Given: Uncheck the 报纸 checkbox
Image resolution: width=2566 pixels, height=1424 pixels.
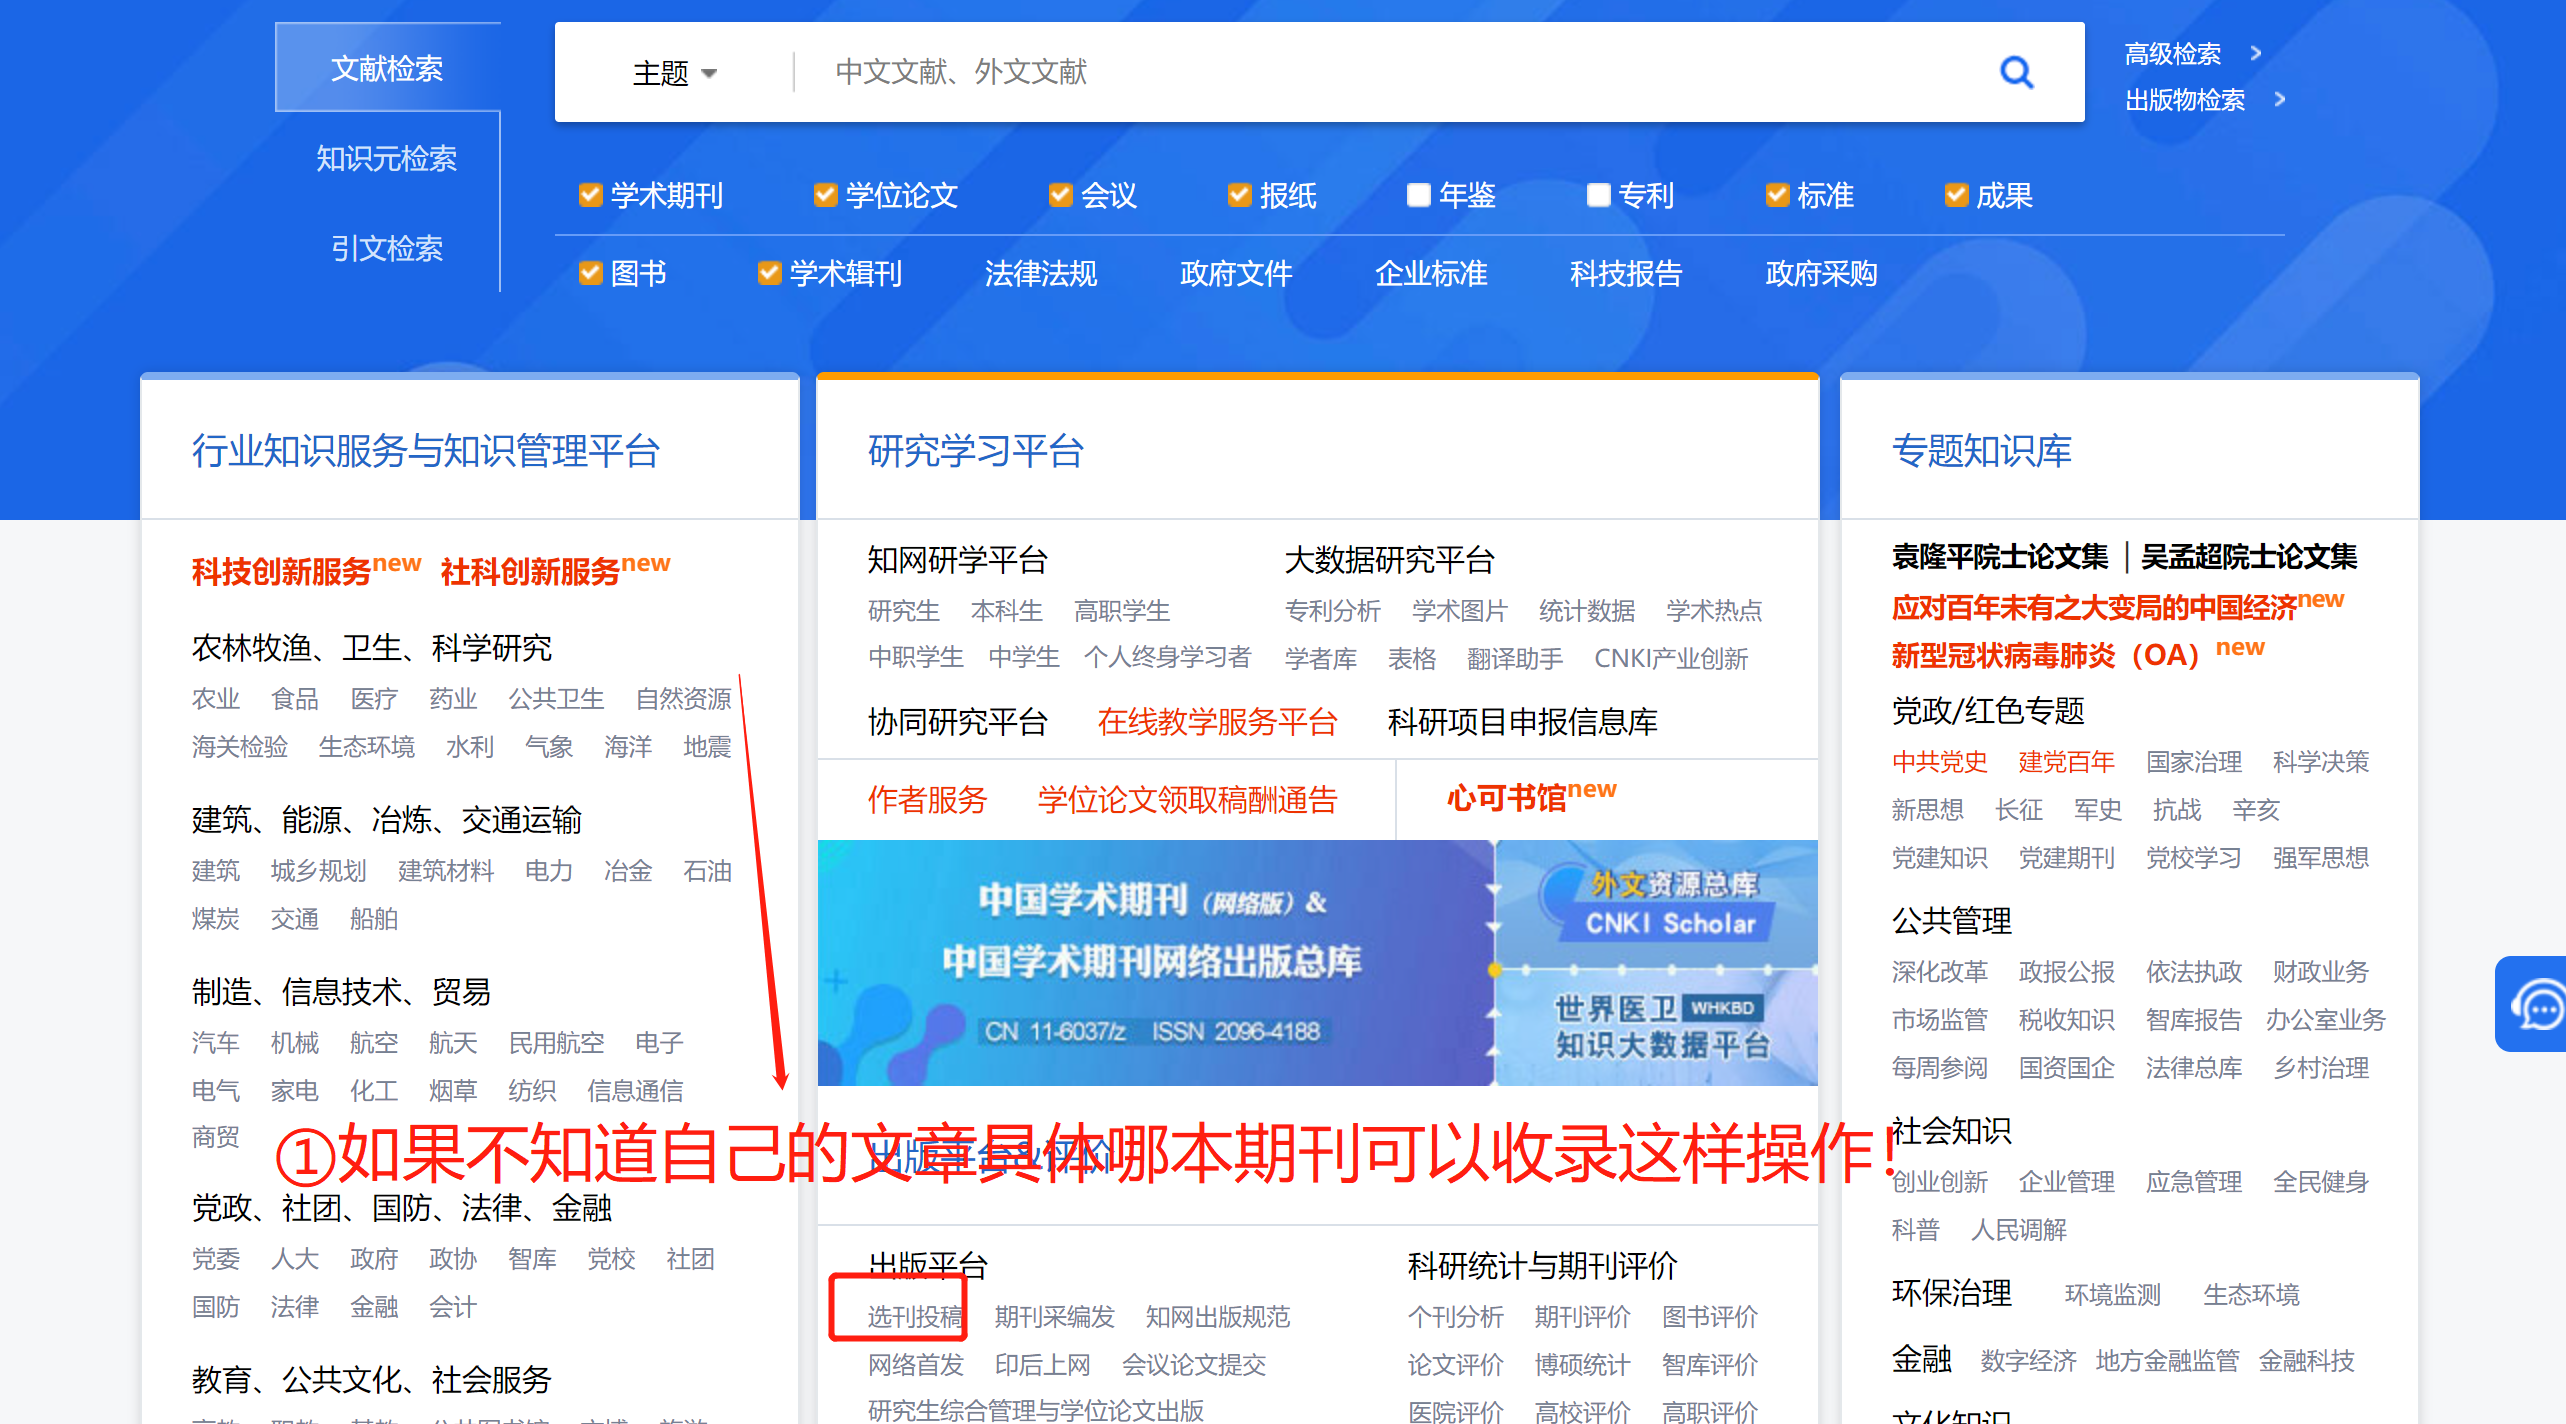Looking at the screenshot, I should pyautogui.click(x=1239, y=195).
